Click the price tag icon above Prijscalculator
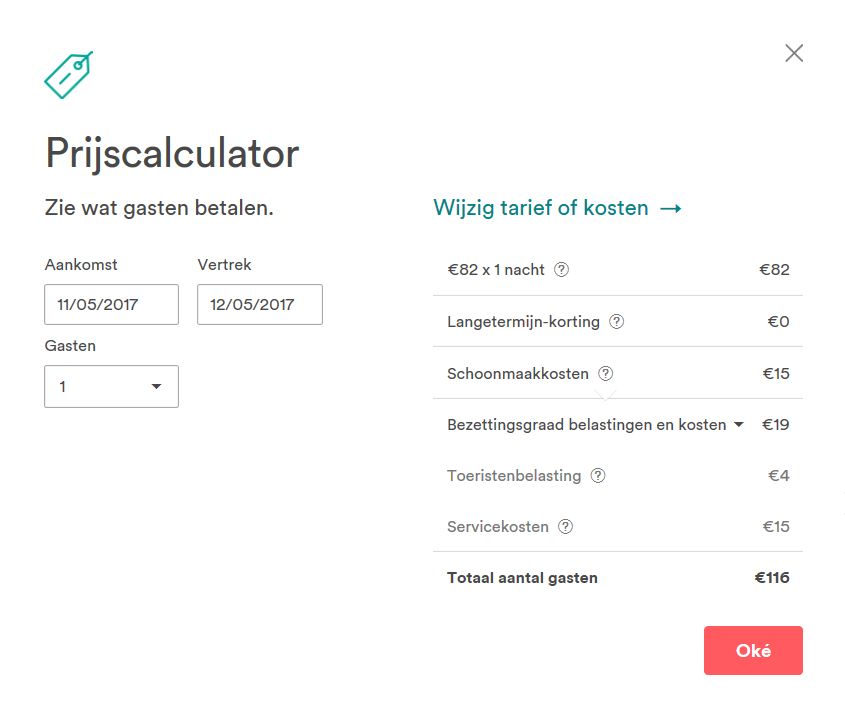Screen dimensions: 845x718 (x=68, y=74)
